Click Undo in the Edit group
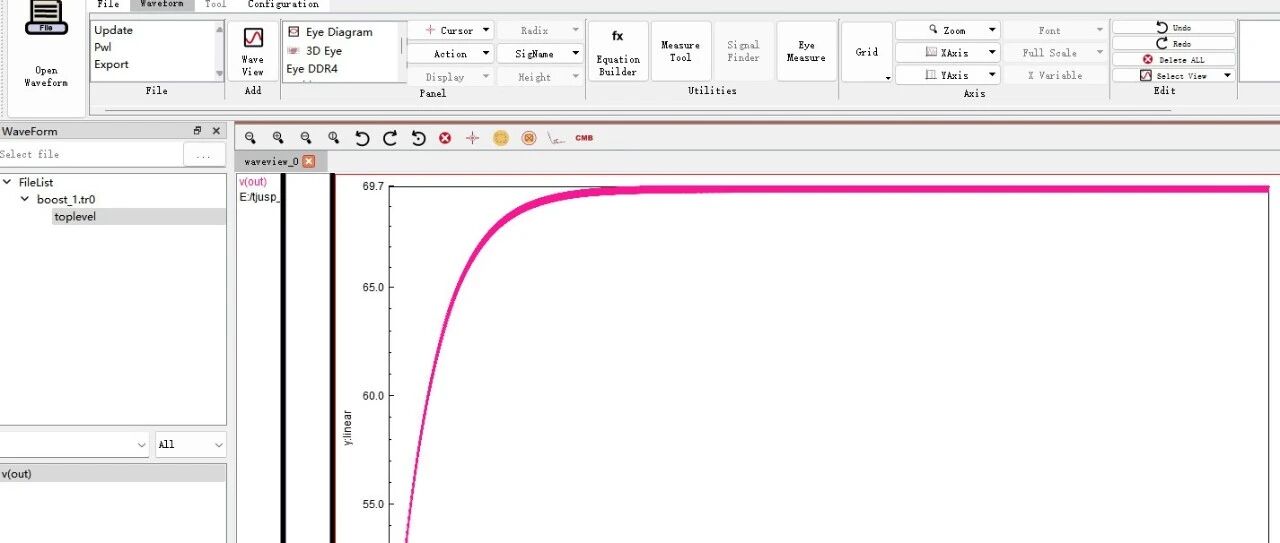Screen dimensions: 1280x543 tap(1173, 28)
